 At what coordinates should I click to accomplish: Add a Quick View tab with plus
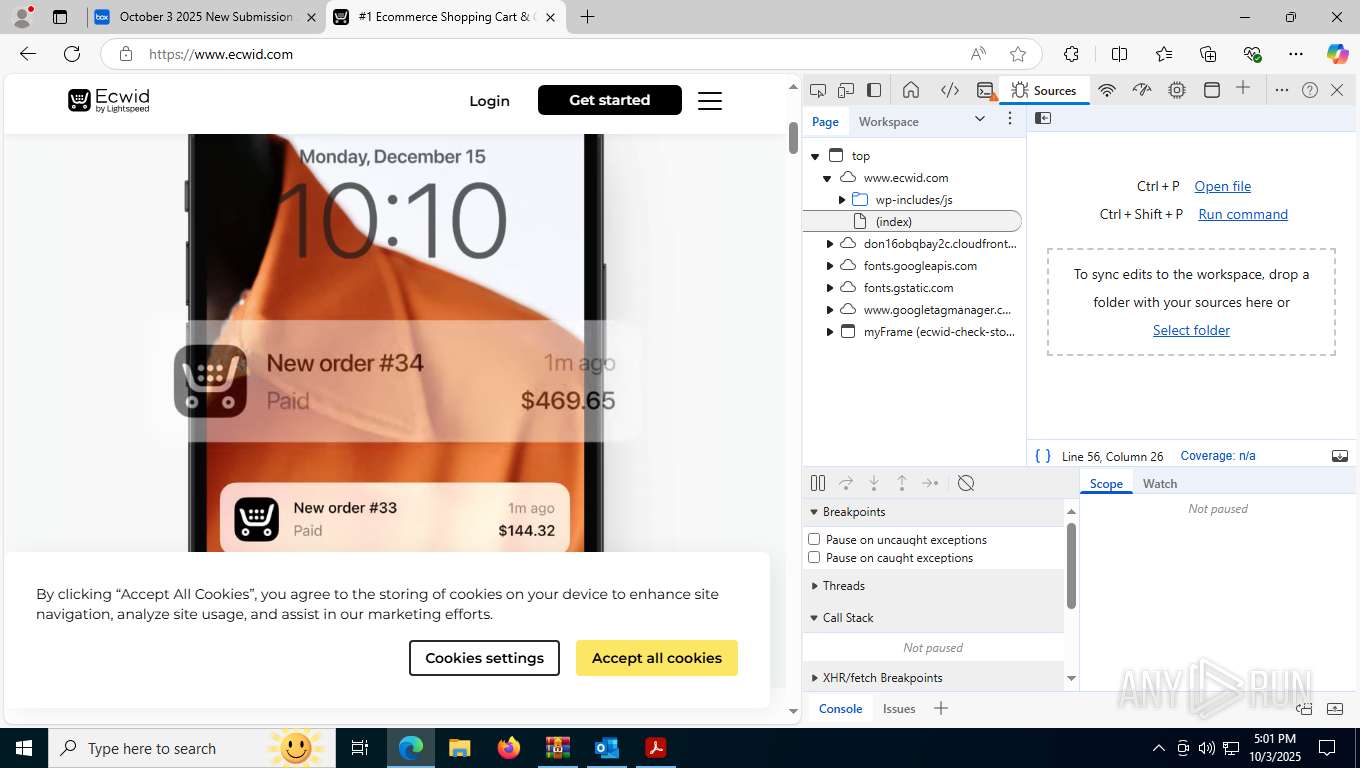tap(941, 708)
